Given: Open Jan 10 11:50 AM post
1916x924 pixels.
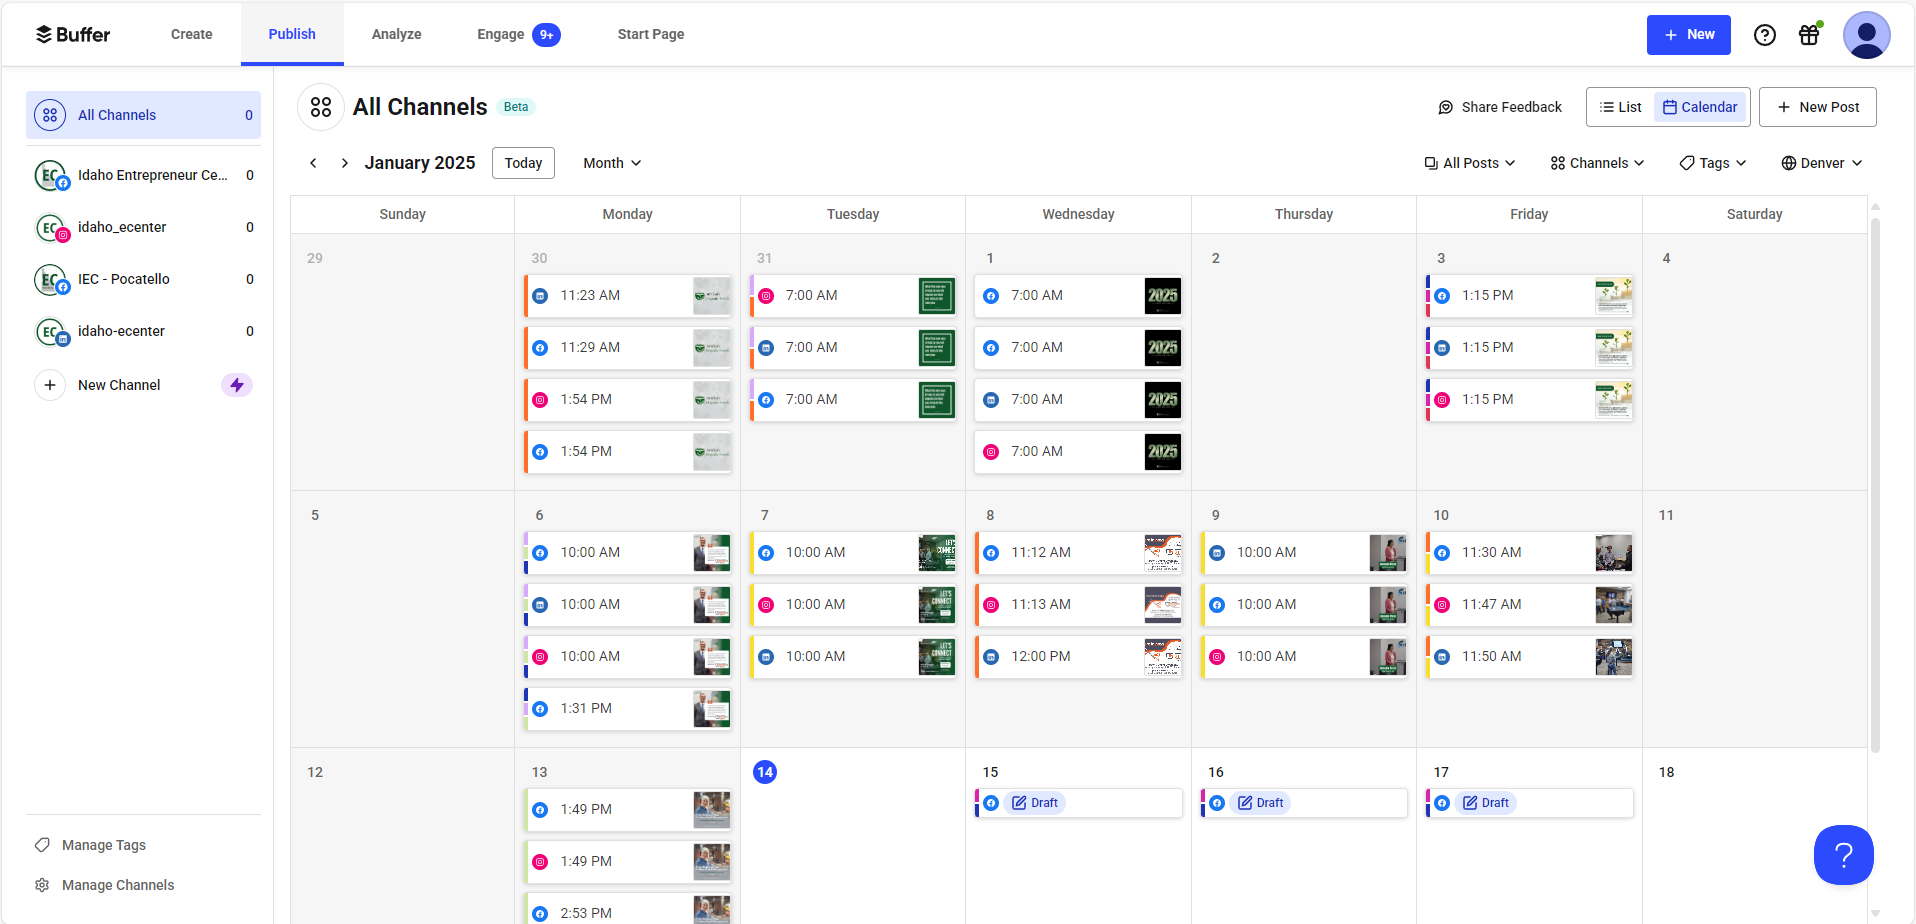Looking at the screenshot, I should (x=1530, y=657).
